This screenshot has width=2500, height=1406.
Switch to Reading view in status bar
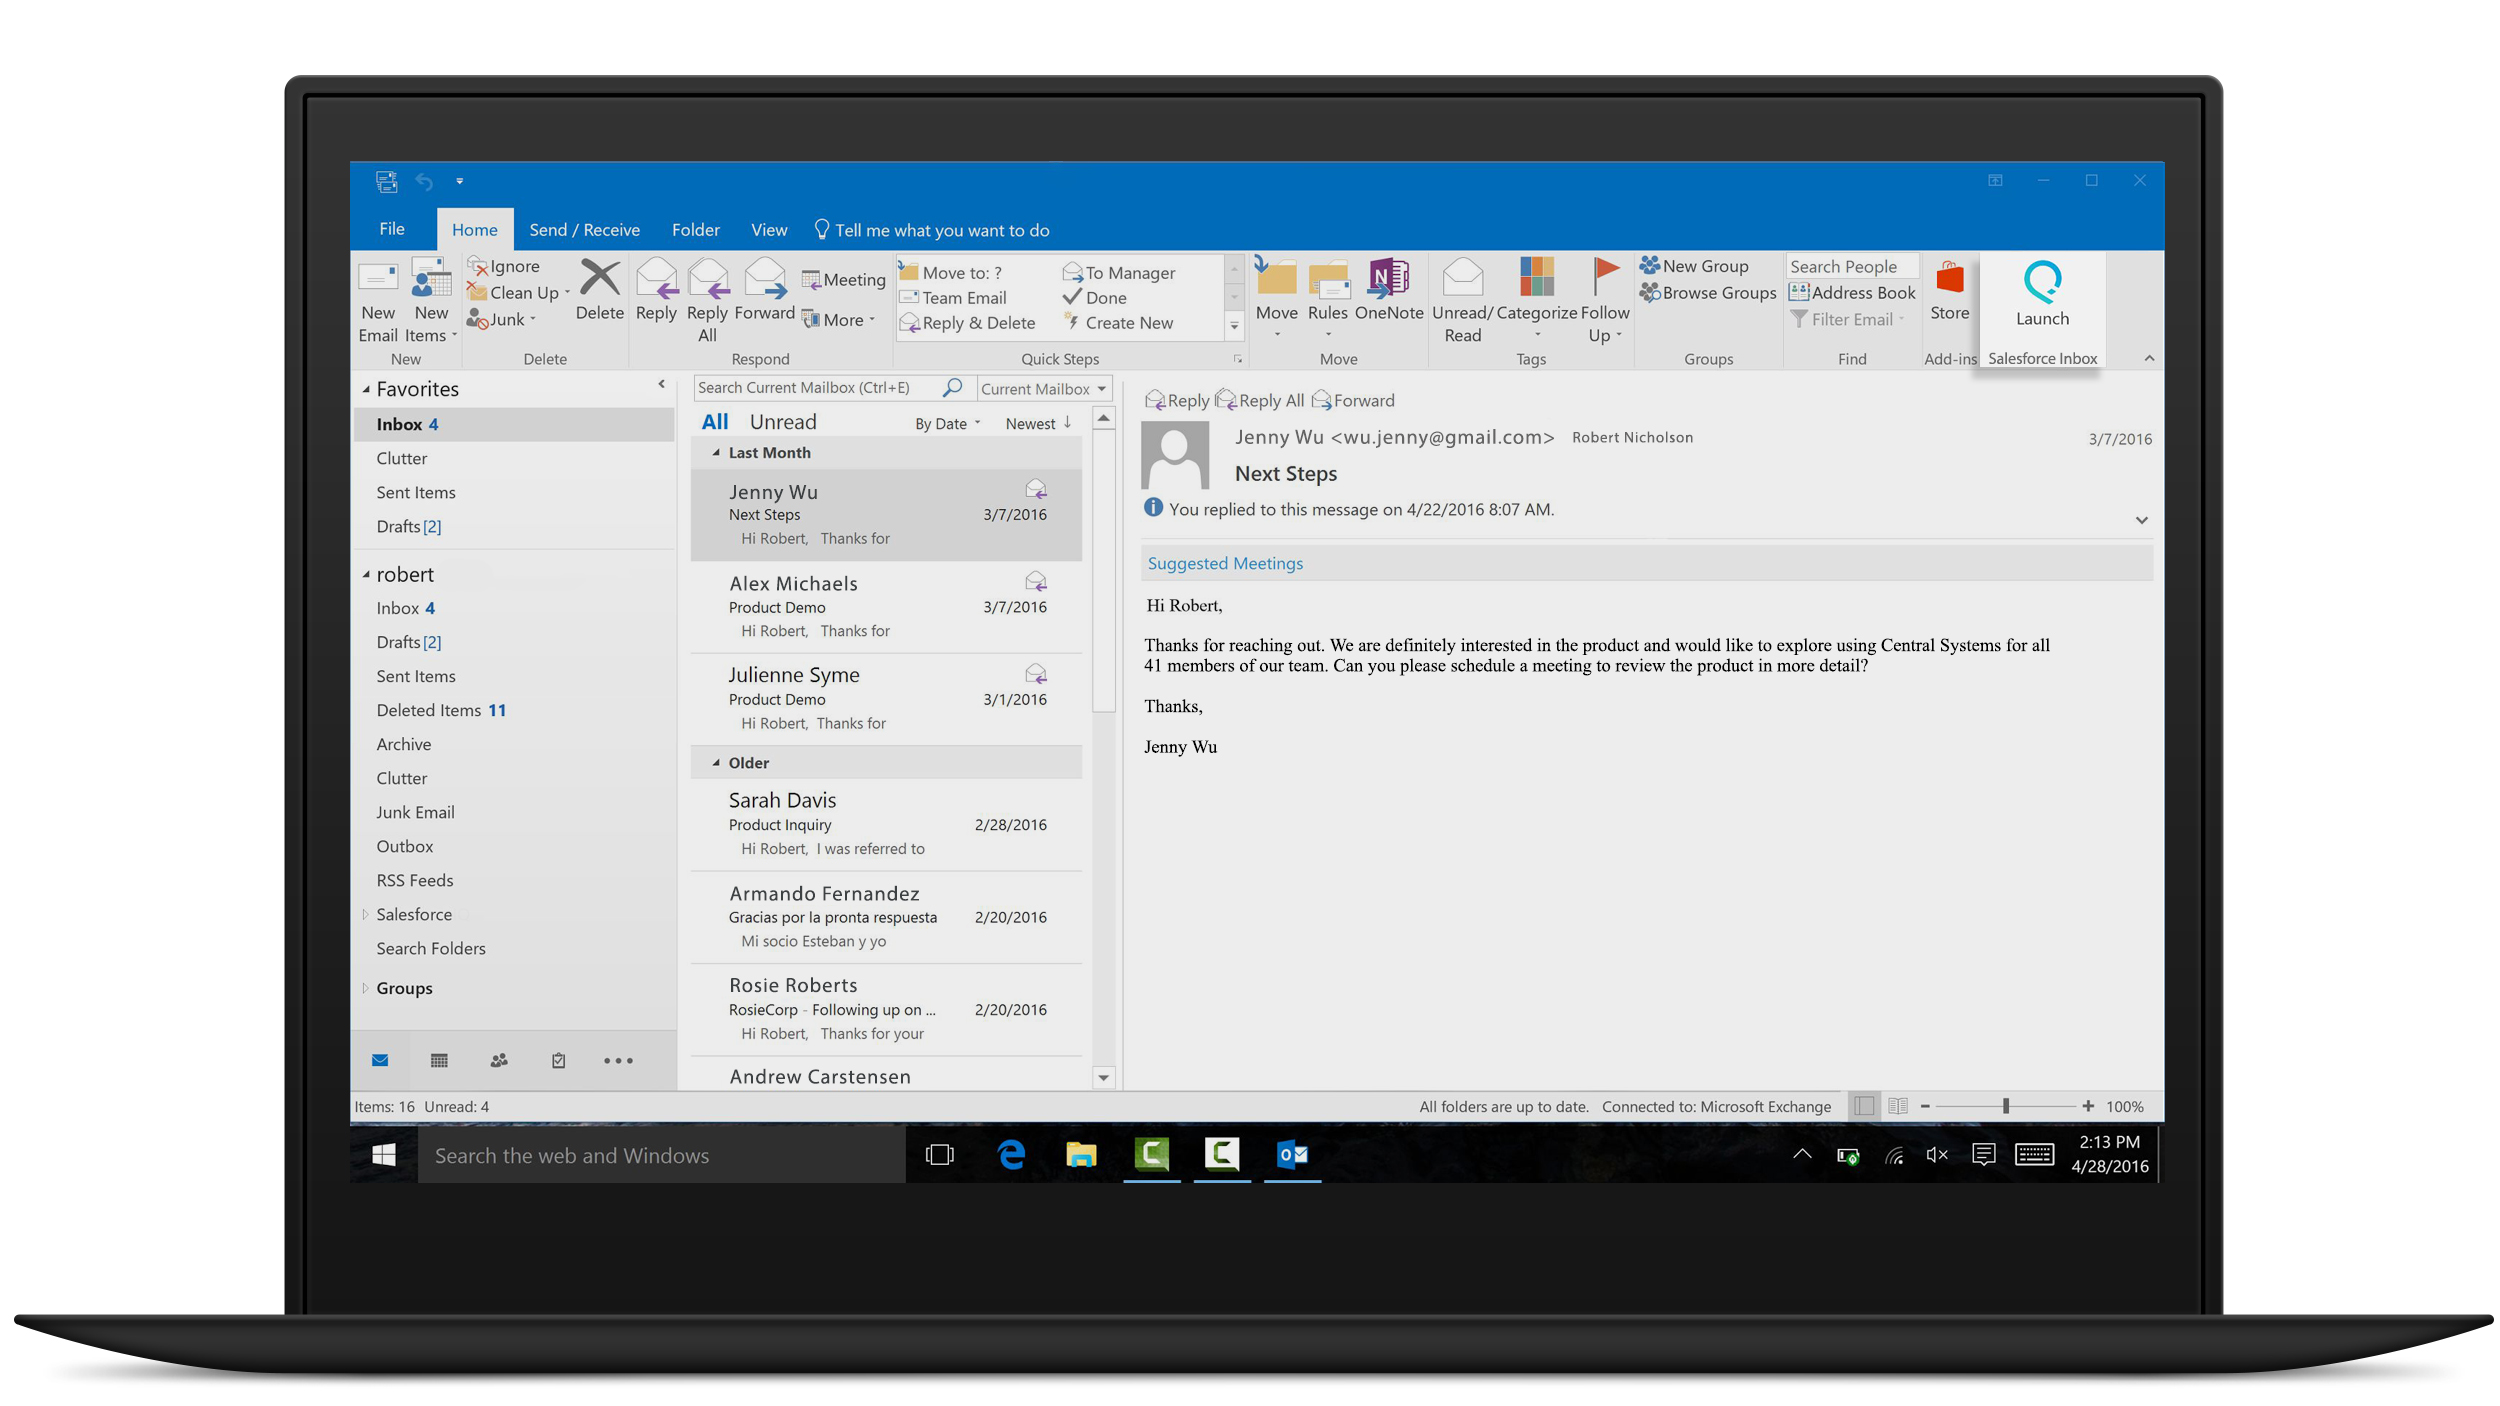[1897, 1106]
